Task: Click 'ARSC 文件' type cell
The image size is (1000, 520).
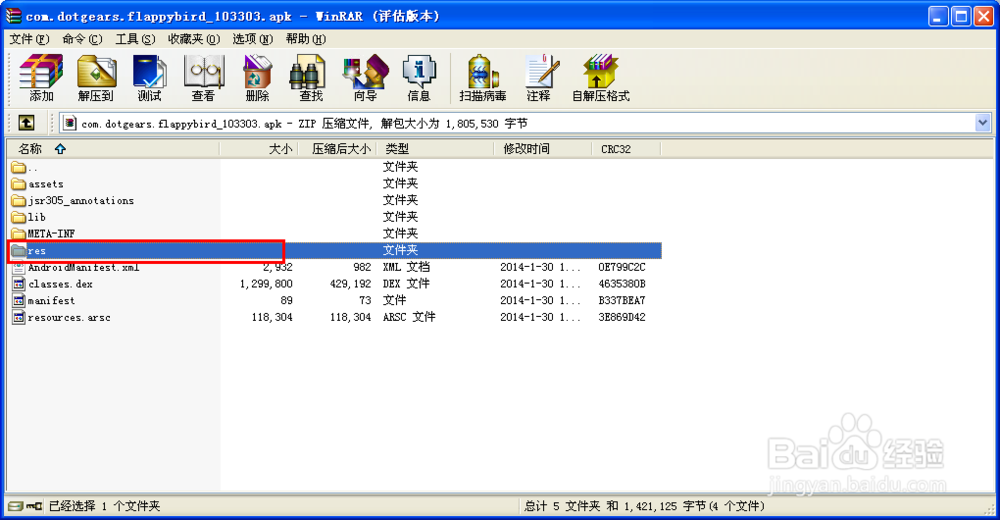Action: pyautogui.click(x=409, y=317)
